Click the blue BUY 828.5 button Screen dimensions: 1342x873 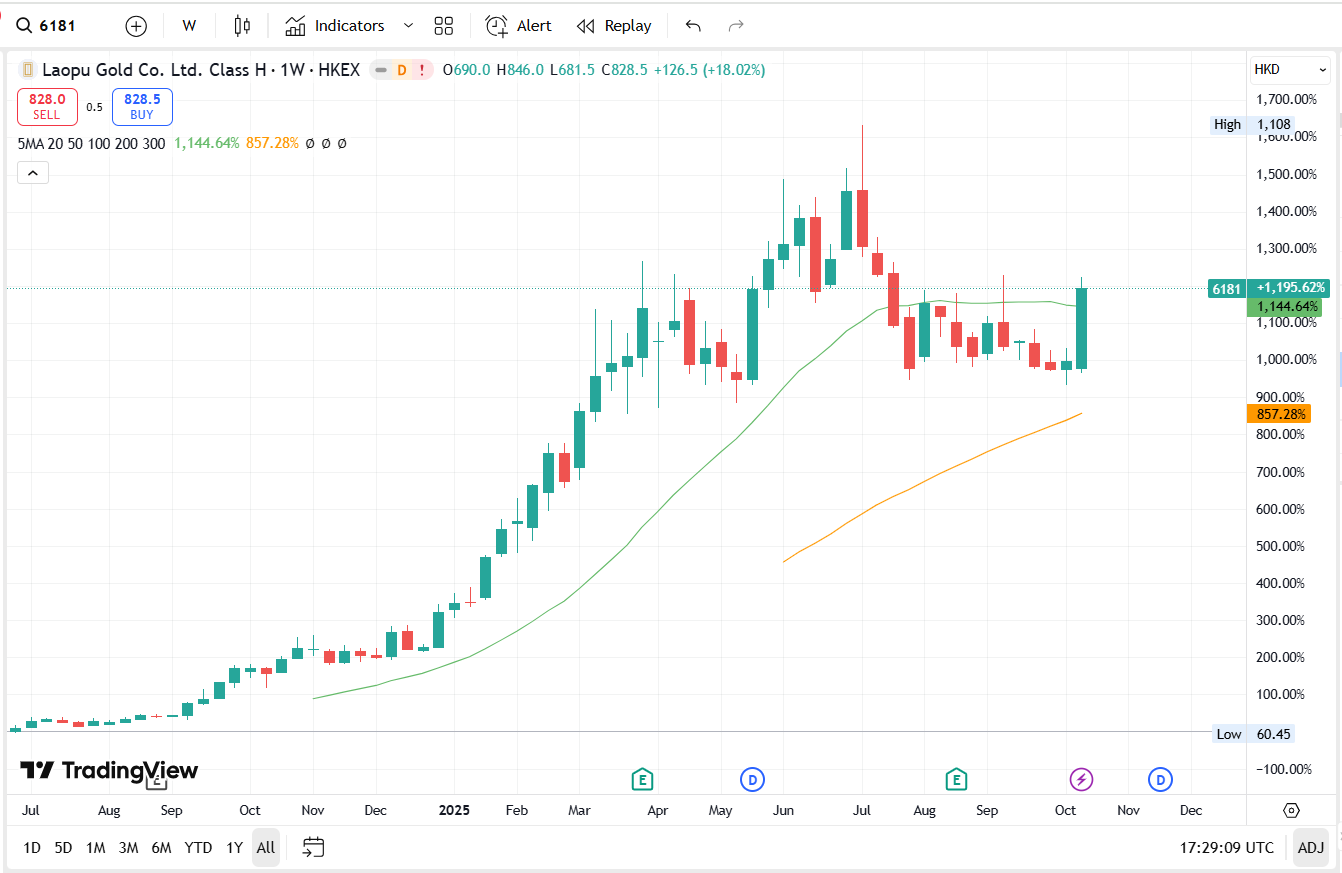[x=142, y=106]
